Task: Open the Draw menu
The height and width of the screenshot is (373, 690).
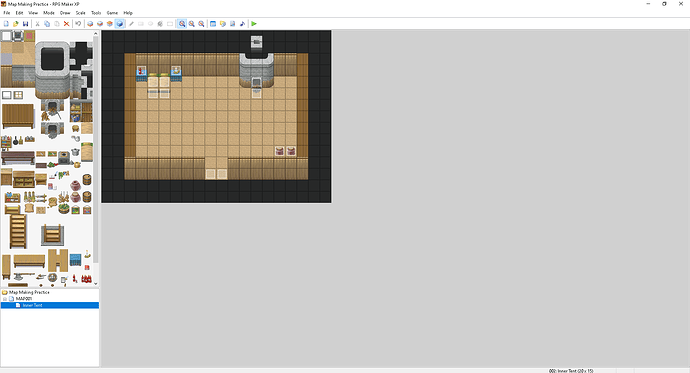Action: click(x=65, y=13)
